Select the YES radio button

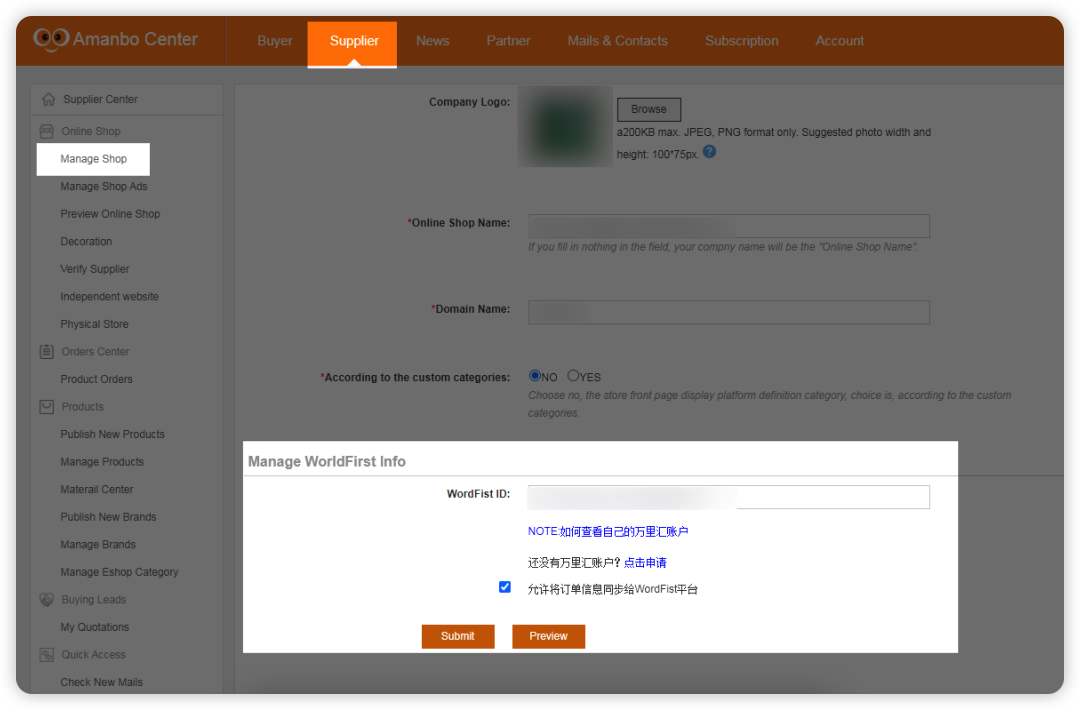[x=573, y=376]
